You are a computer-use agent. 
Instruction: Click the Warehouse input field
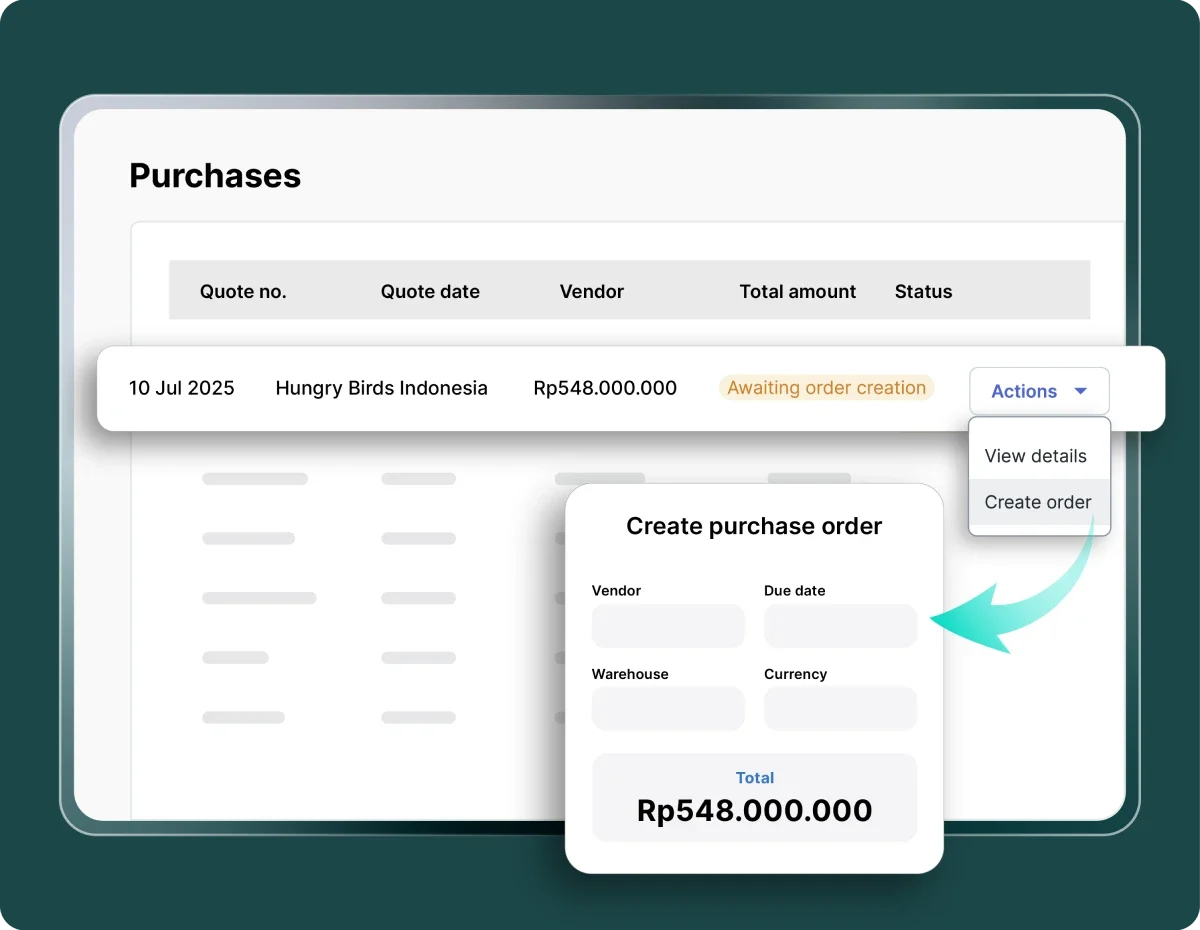[x=667, y=709]
